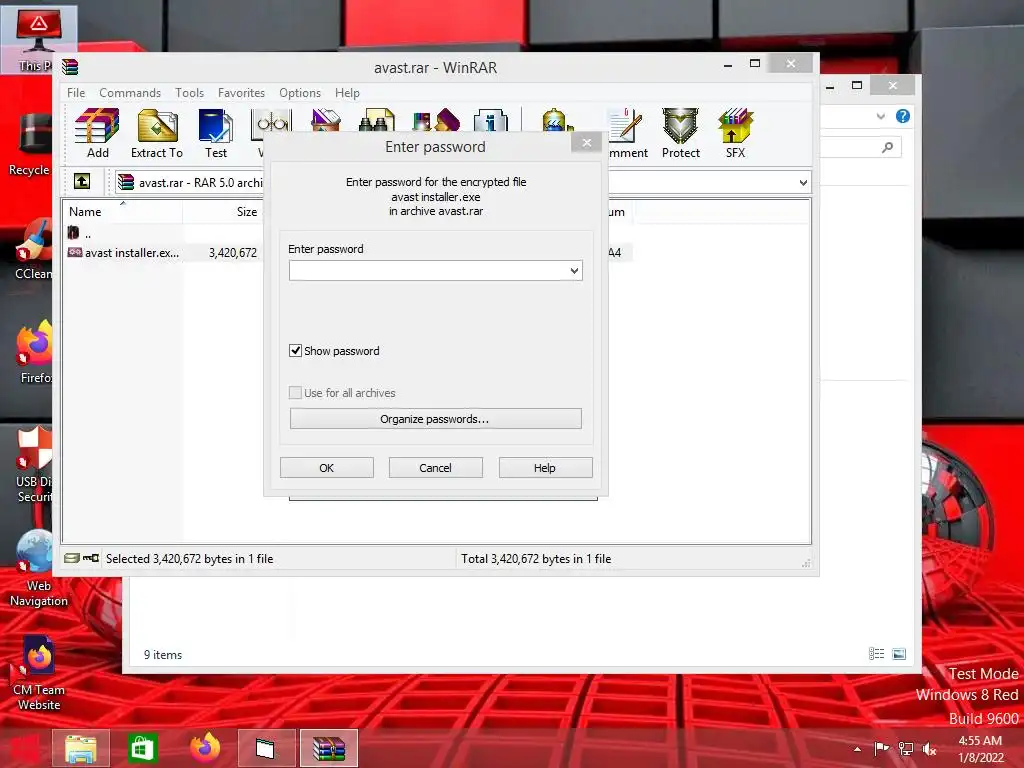Select the parent folder '..' row
The image size is (1024, 768).
pyautogui.click(x=80, y=233)
